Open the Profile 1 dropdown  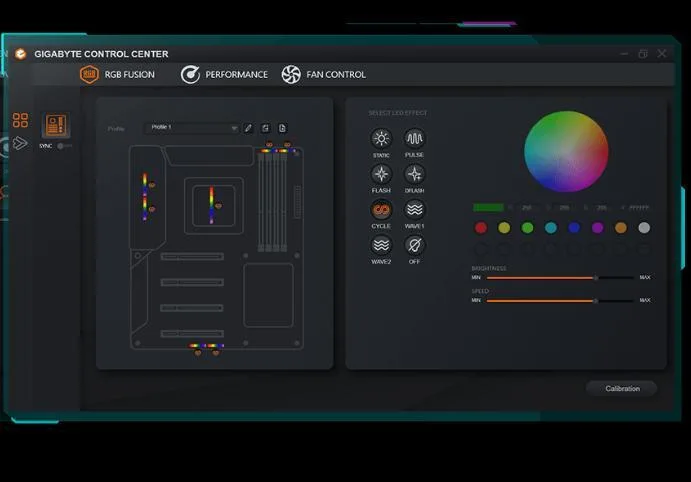[x=192, y=128]
